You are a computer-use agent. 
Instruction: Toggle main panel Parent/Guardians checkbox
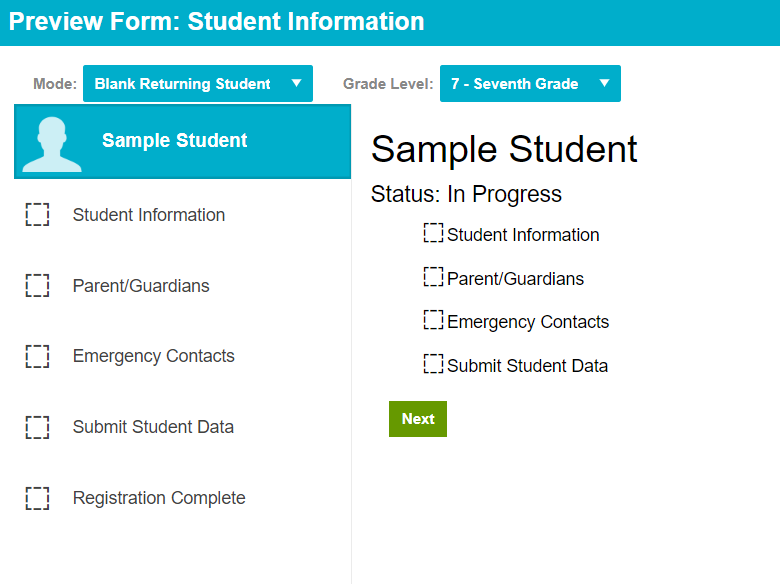433,277
